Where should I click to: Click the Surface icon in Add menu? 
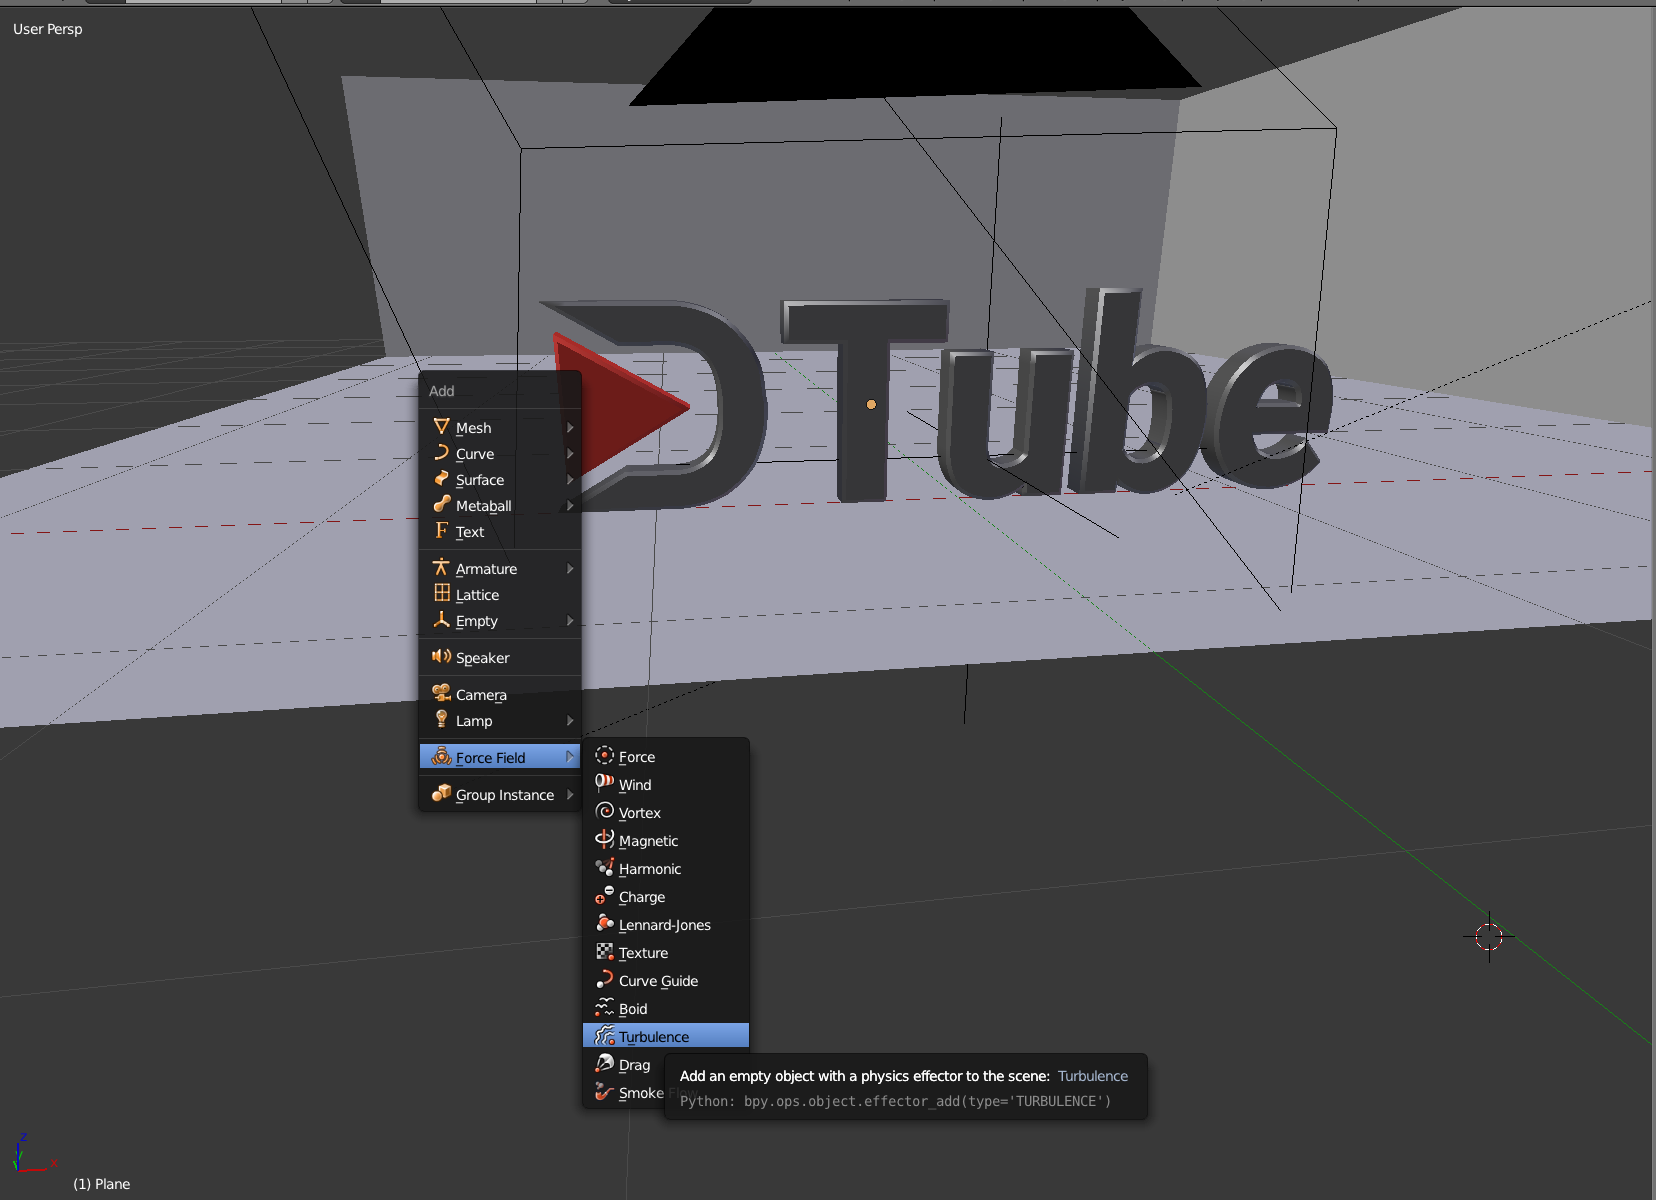pos(441,479)
